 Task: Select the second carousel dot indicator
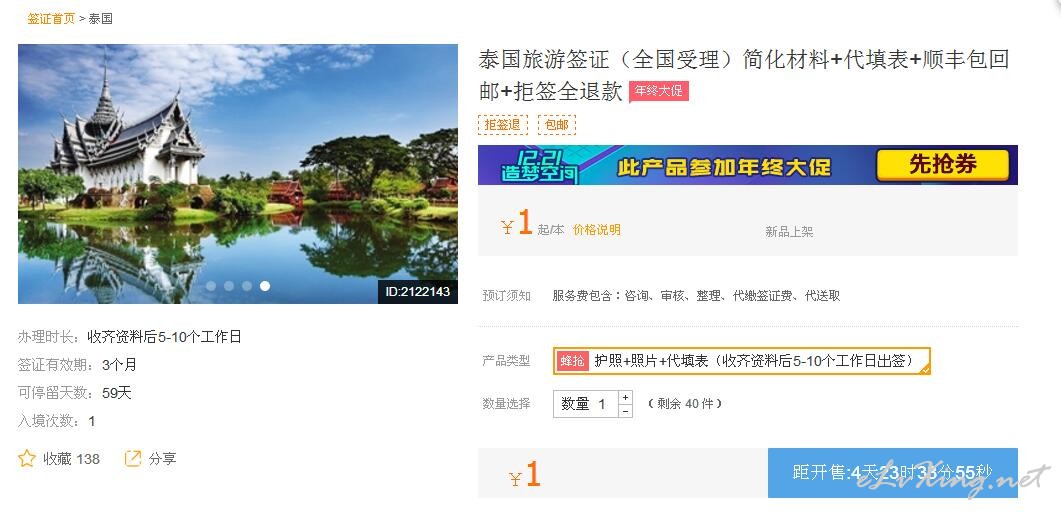tap(229, 286)
